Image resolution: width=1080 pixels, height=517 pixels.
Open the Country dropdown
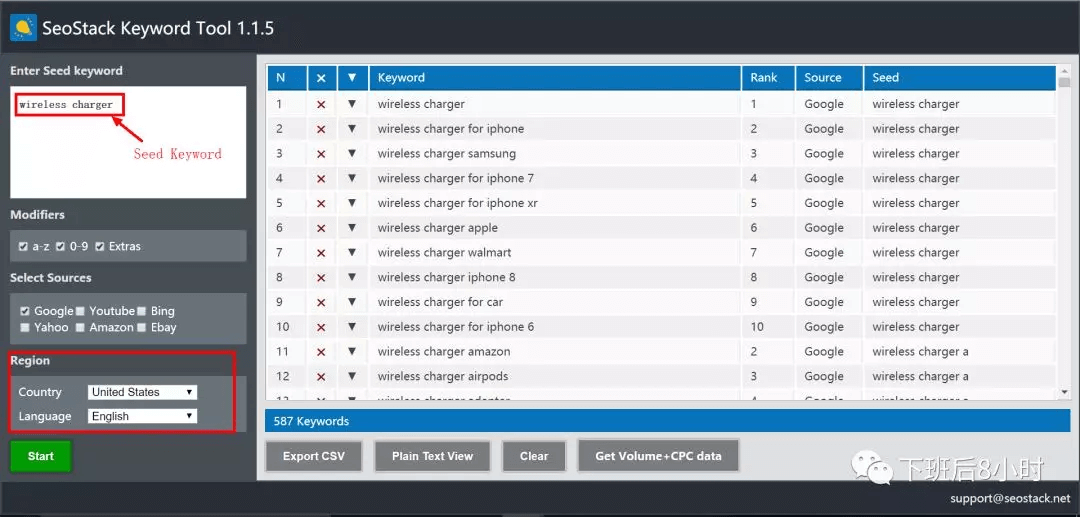(x=142, y=392)
